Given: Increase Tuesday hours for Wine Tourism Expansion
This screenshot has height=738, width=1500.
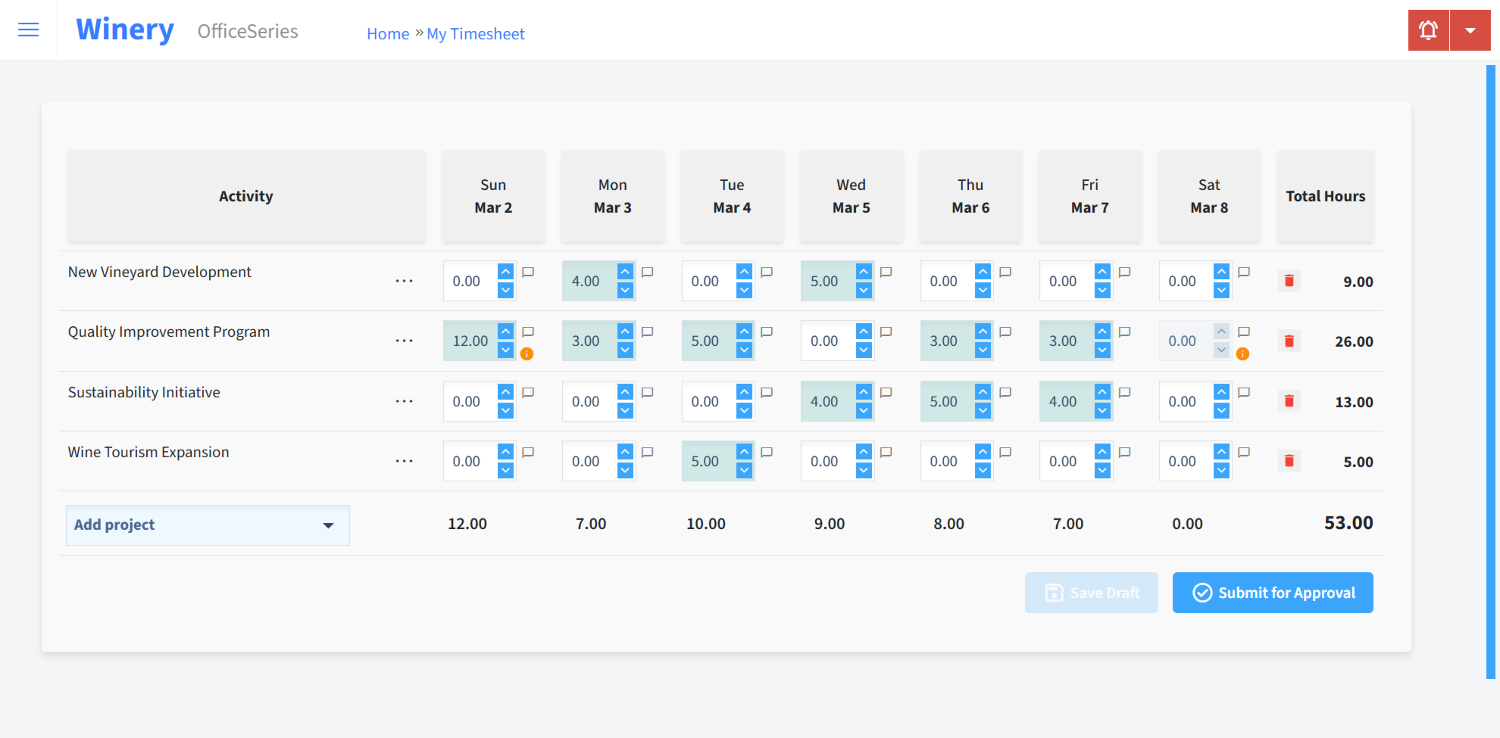Looking at the screenshot, I should pyautogui.click(x=744, y=452).
